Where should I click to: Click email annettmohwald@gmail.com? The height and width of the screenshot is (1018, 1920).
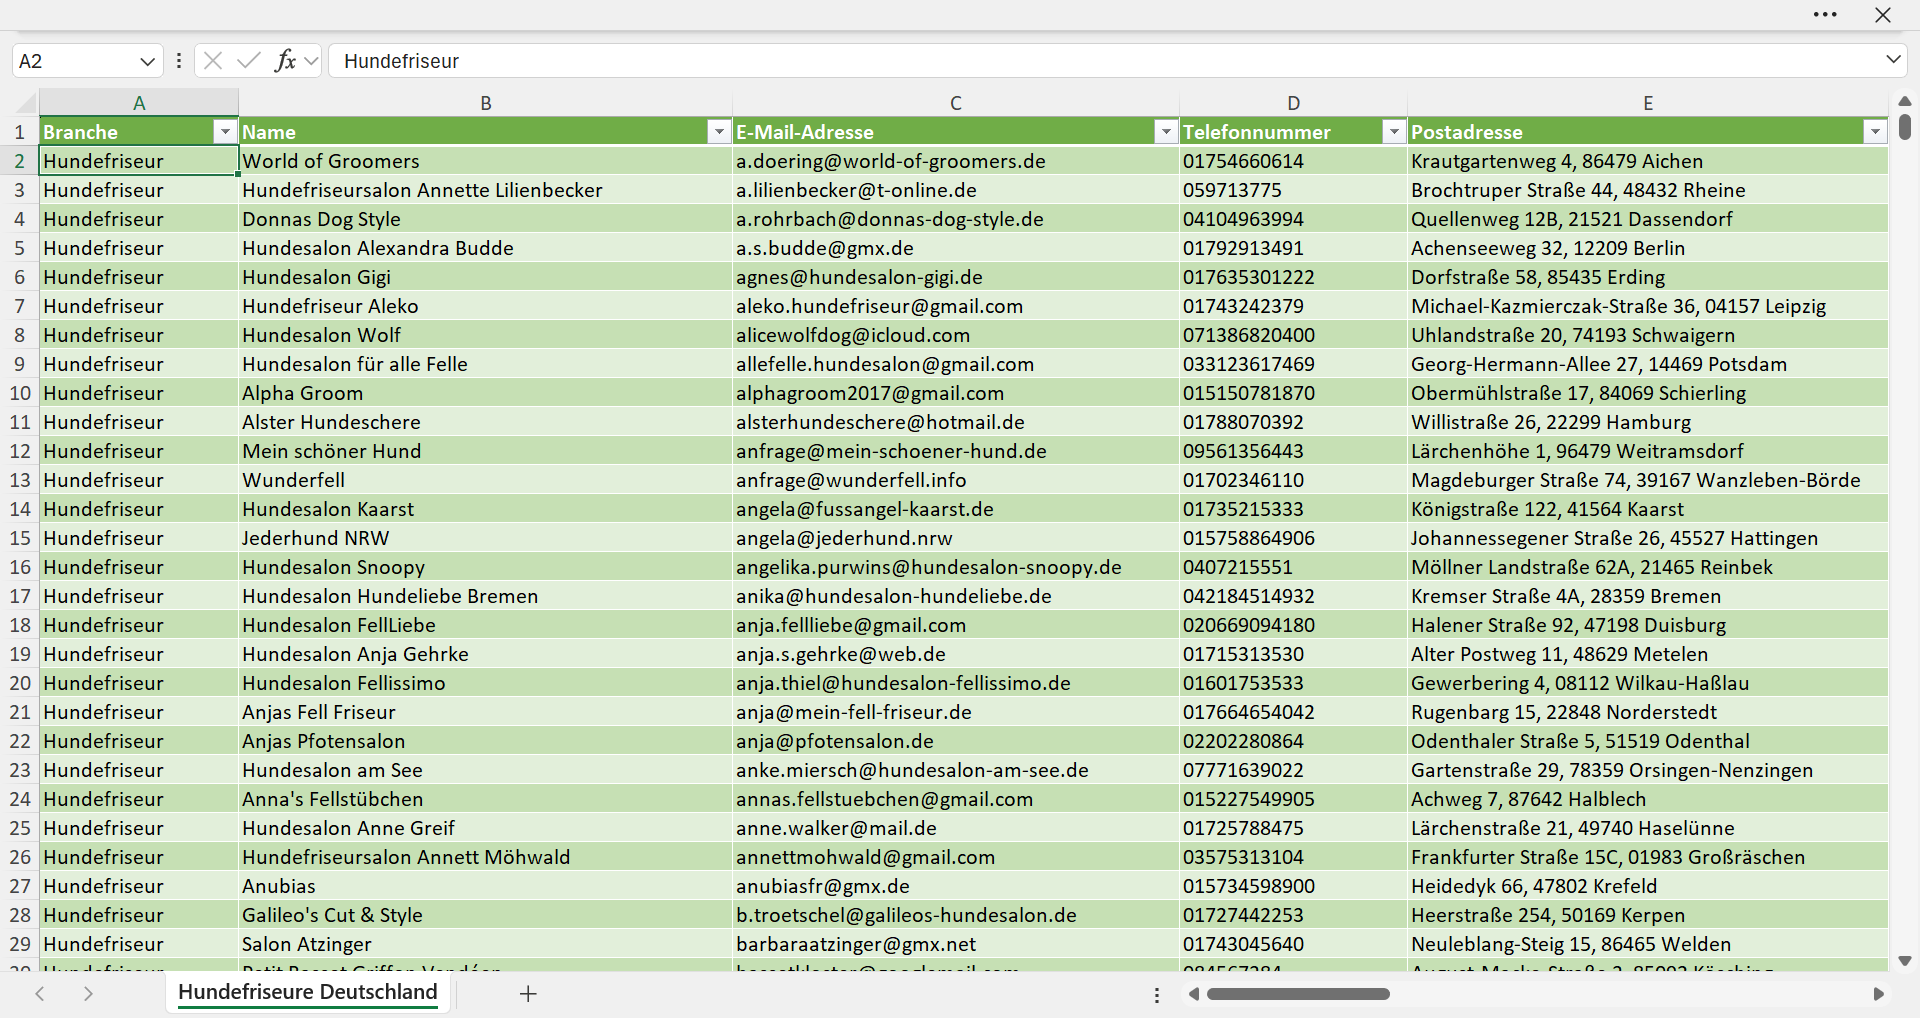tap(956, 857)
